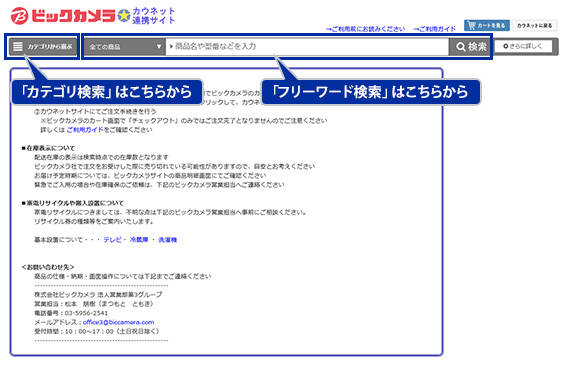Focus the 商品名や型番などを入力 search field
The image size is (568, 366).
(307, 46)
